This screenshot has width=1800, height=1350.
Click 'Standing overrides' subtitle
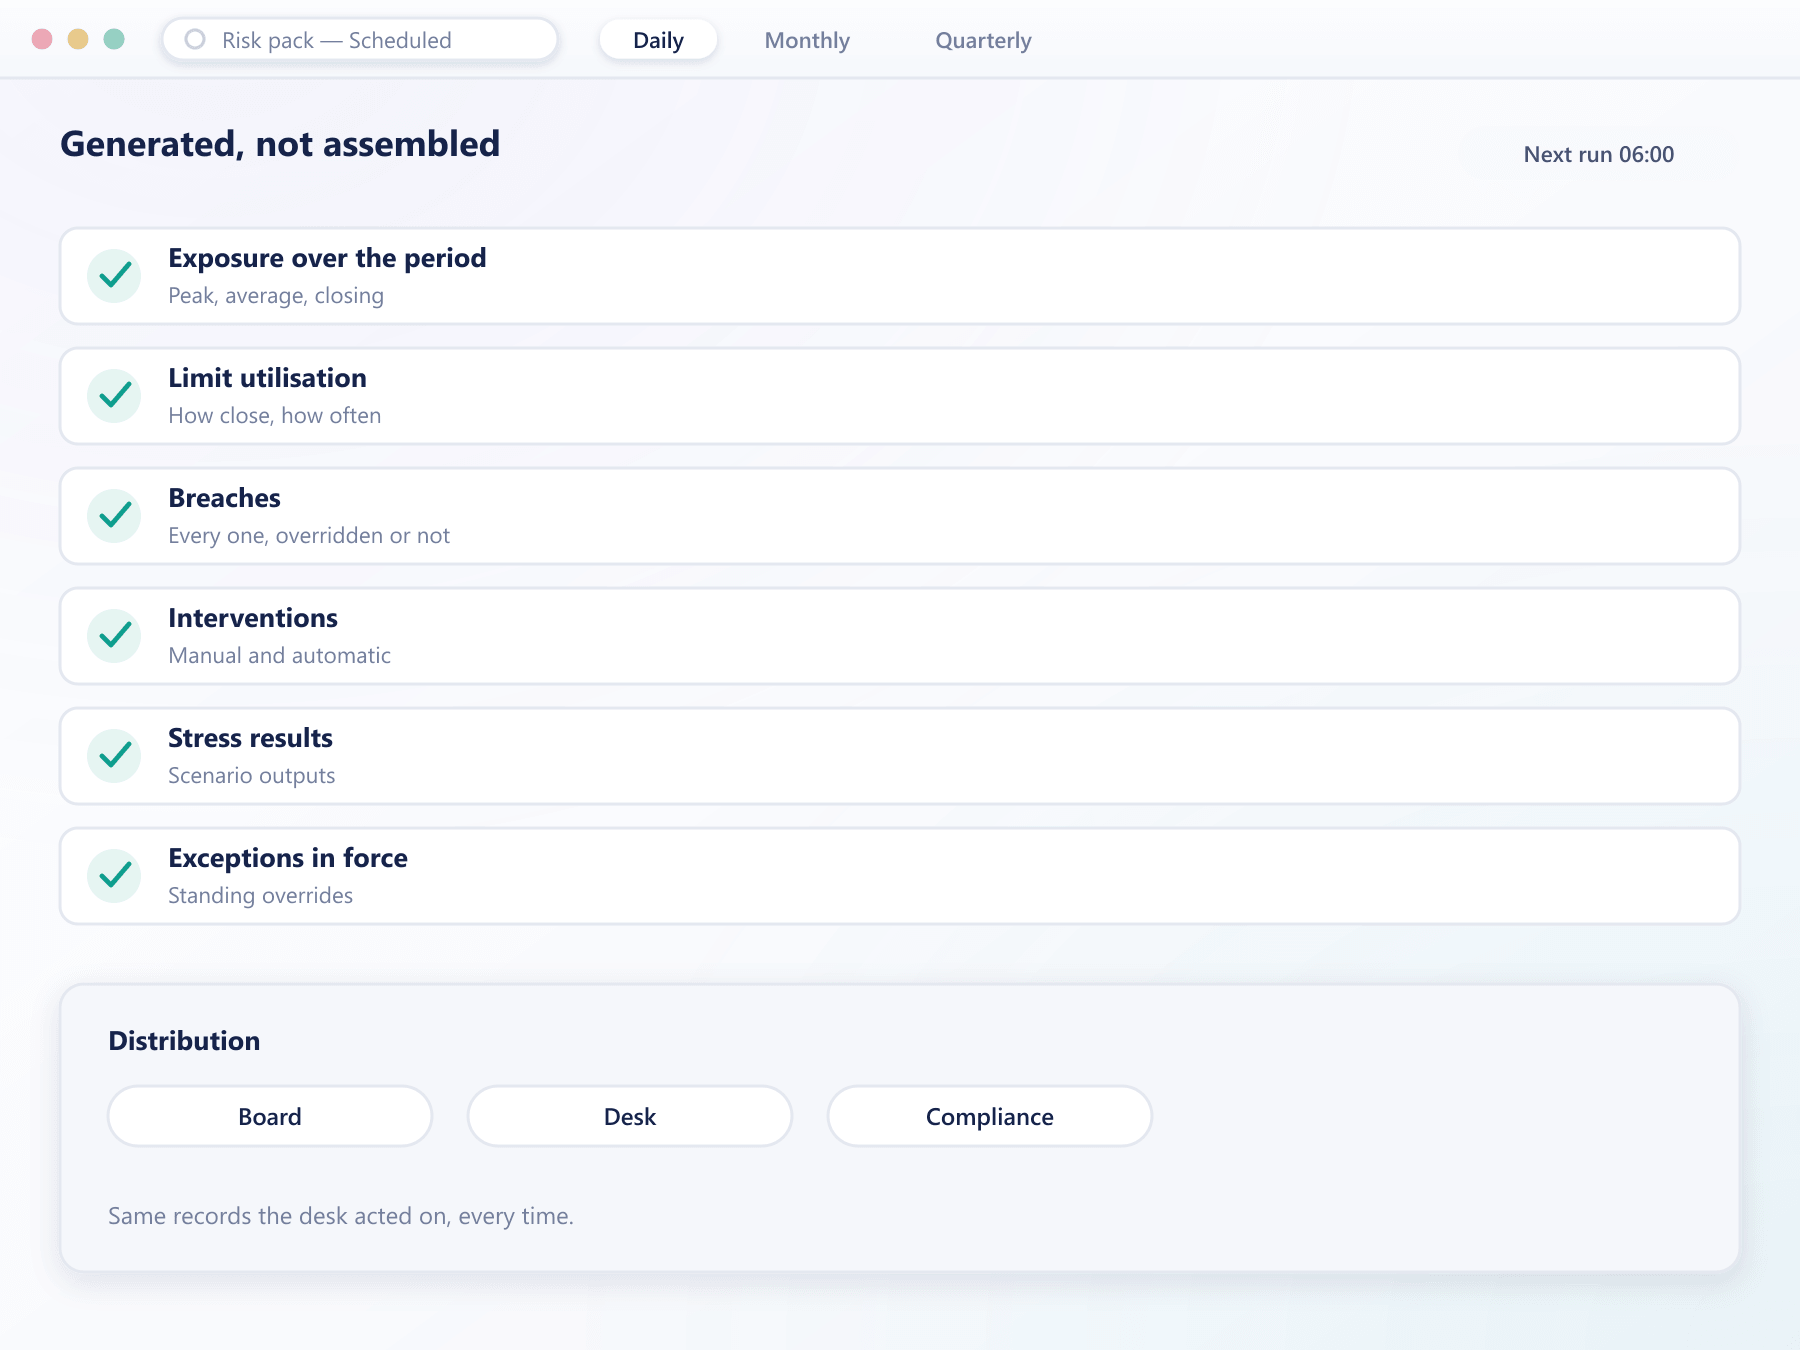(x=260, y=896)
